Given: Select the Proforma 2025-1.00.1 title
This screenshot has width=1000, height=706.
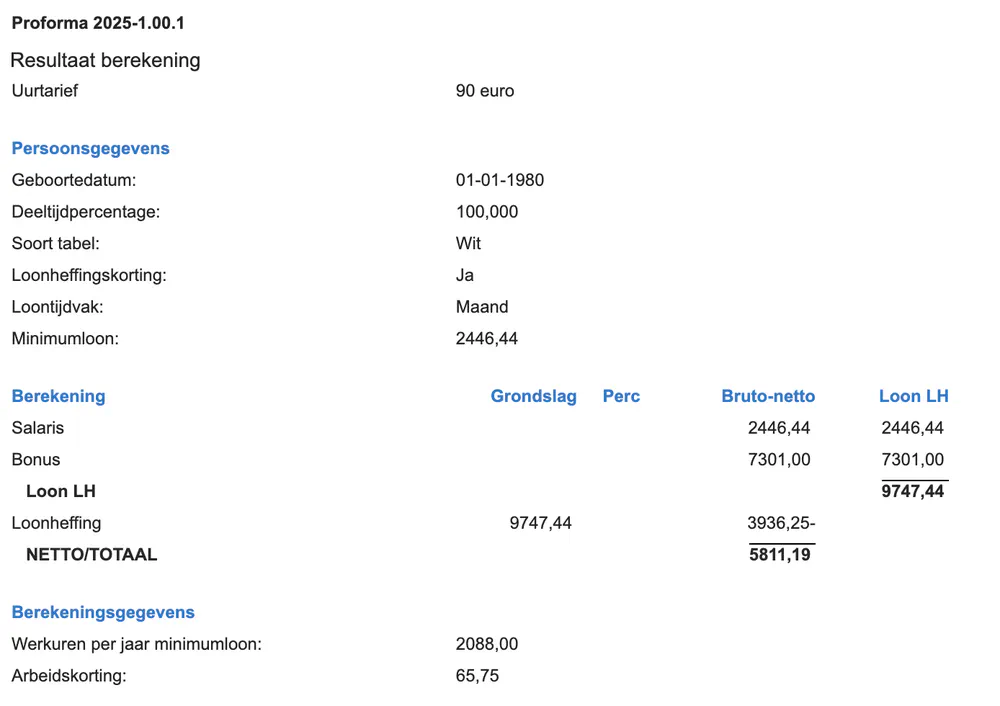Looking at the screenshot, I should (98, 22).
